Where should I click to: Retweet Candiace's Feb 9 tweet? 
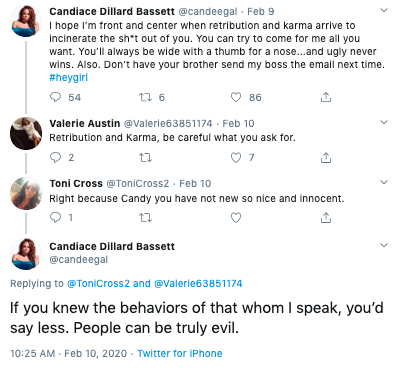145,97
